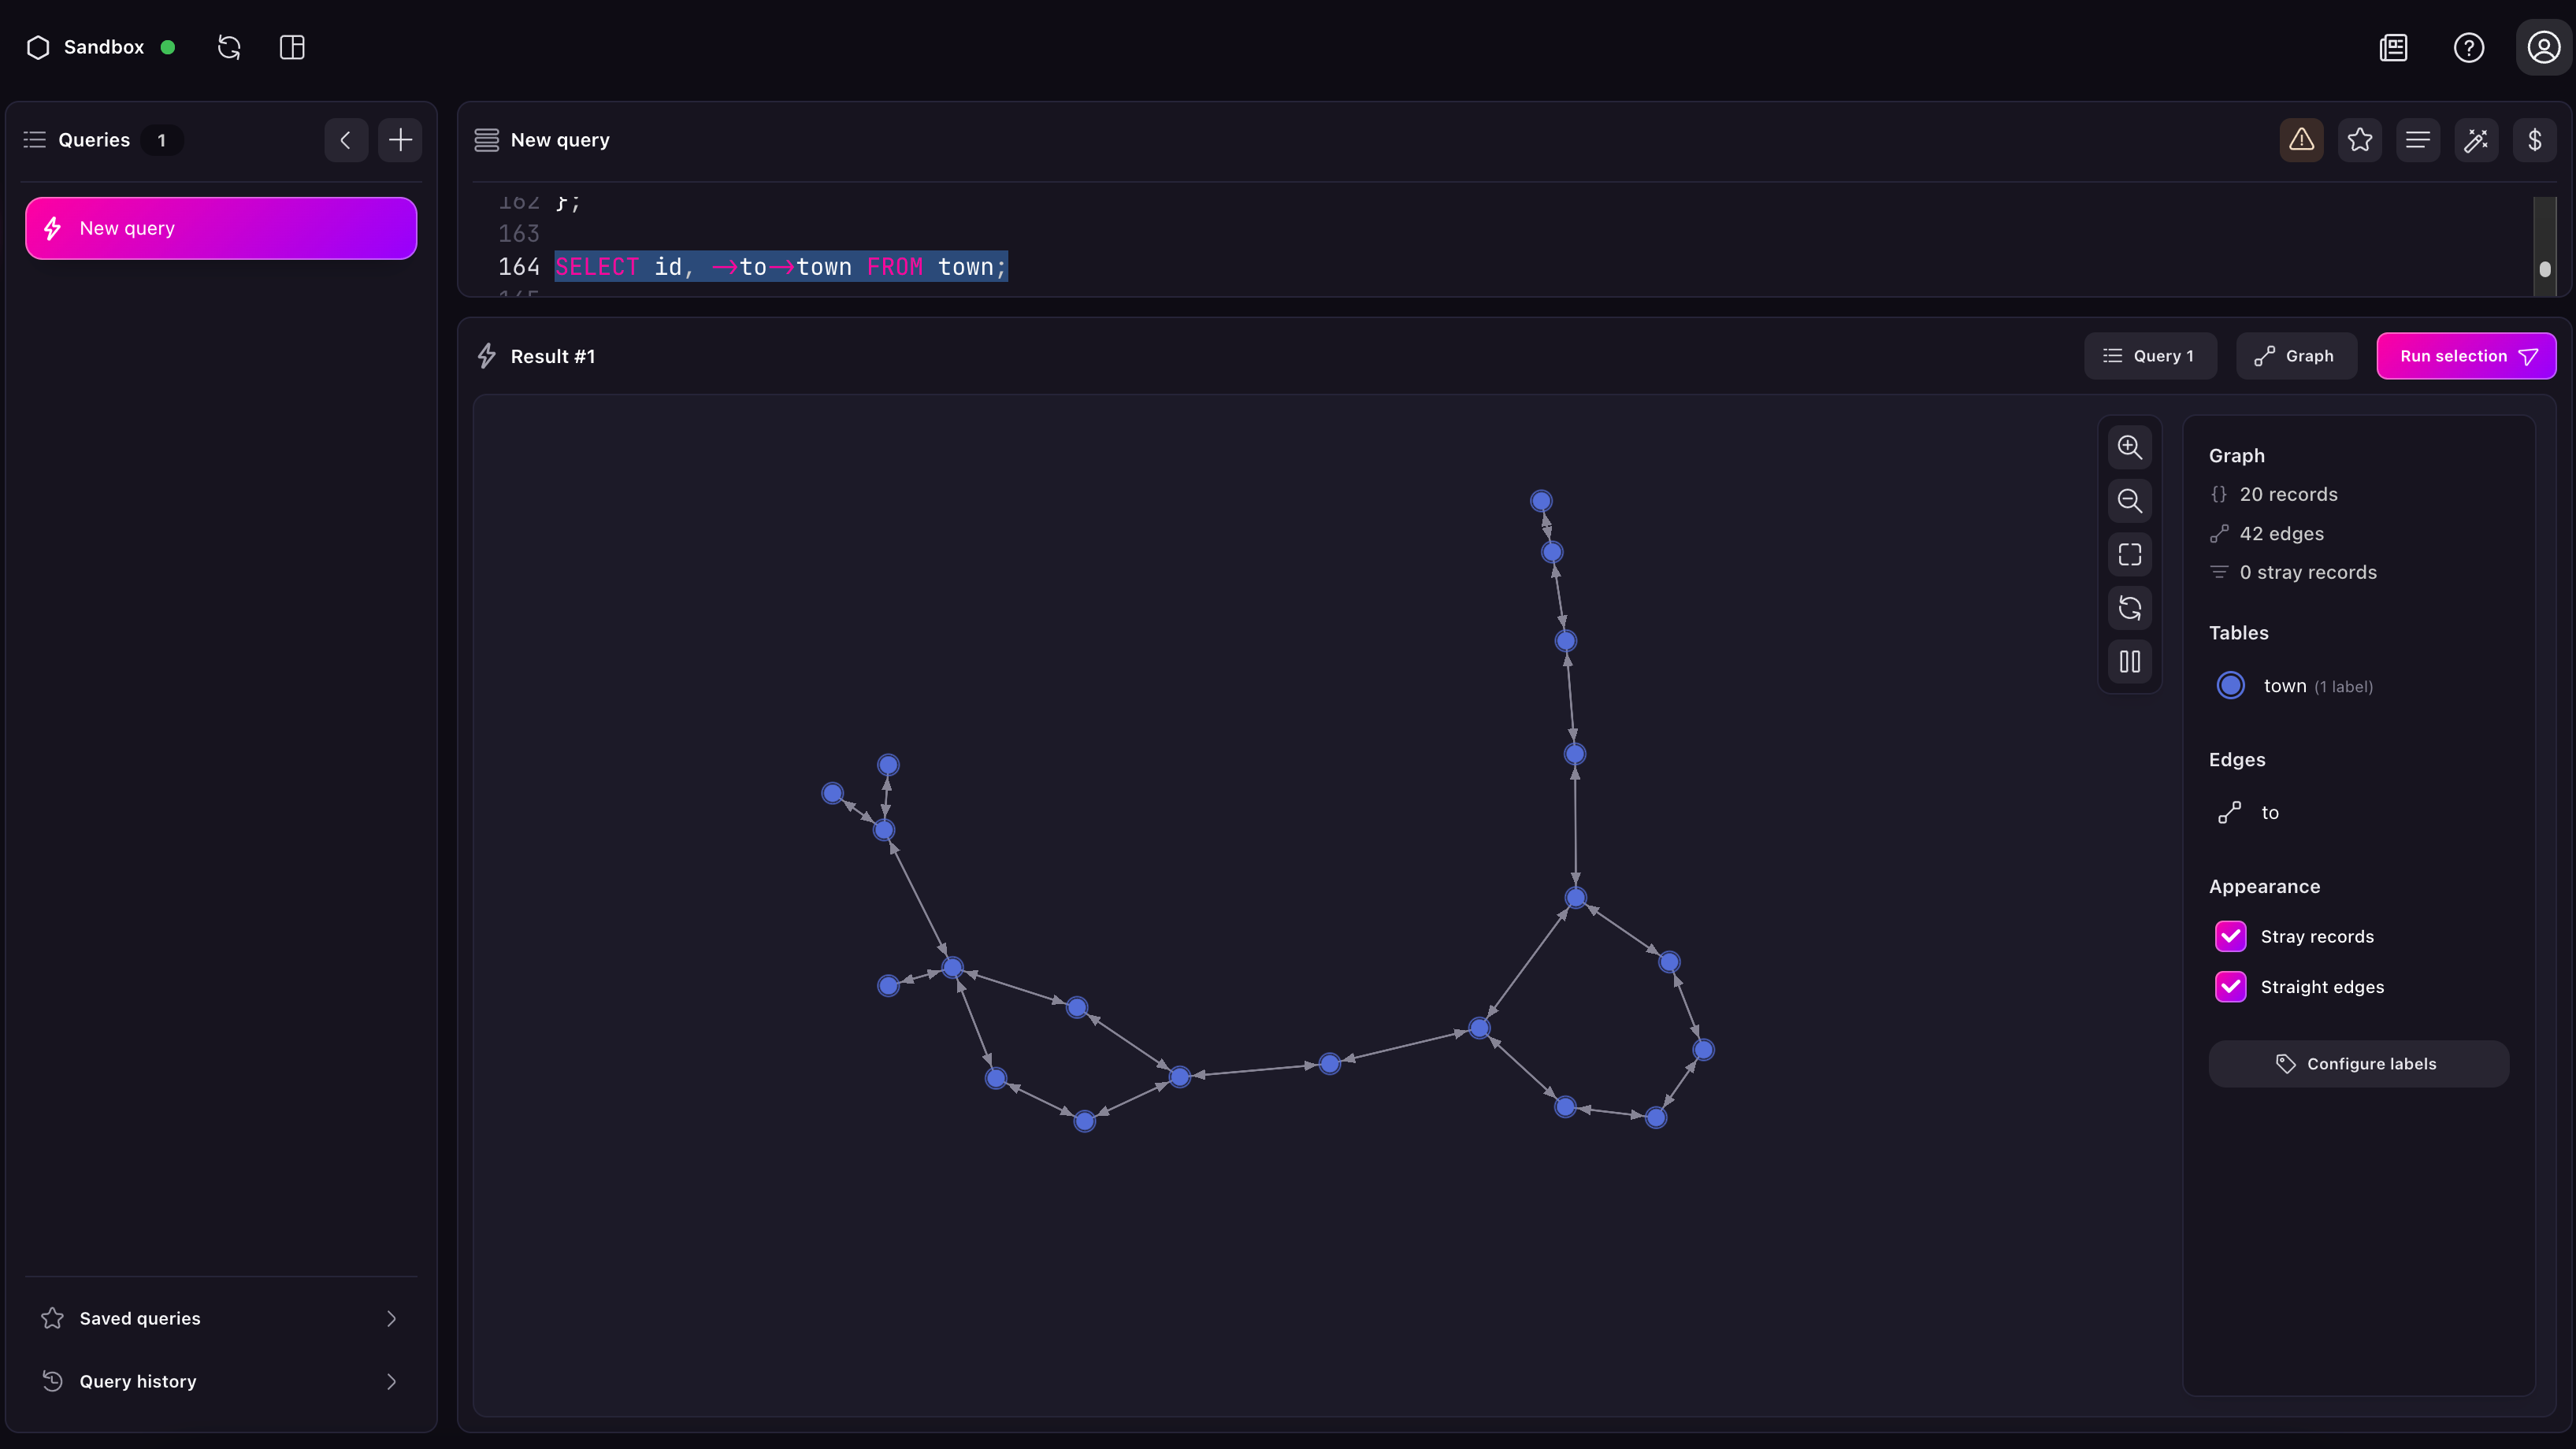The height and width of the screenshot is (1449, 2576).
Task: Switch to the Graph view tab
Action: [x=2295, y=356]
